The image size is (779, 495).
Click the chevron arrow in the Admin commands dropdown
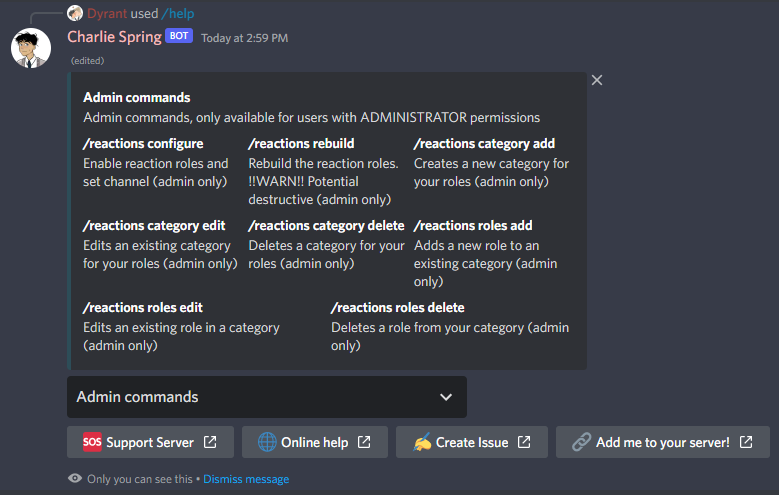(x=446, y=397)
